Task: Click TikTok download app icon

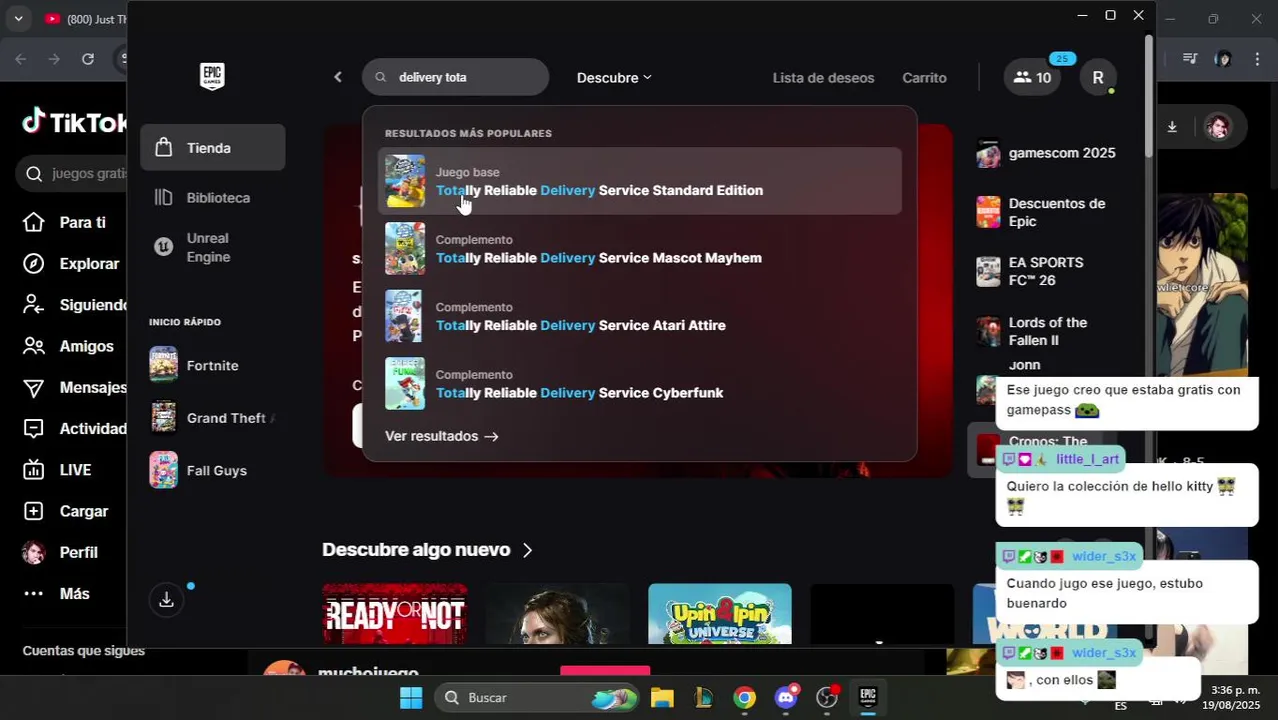Action: 1172,127
